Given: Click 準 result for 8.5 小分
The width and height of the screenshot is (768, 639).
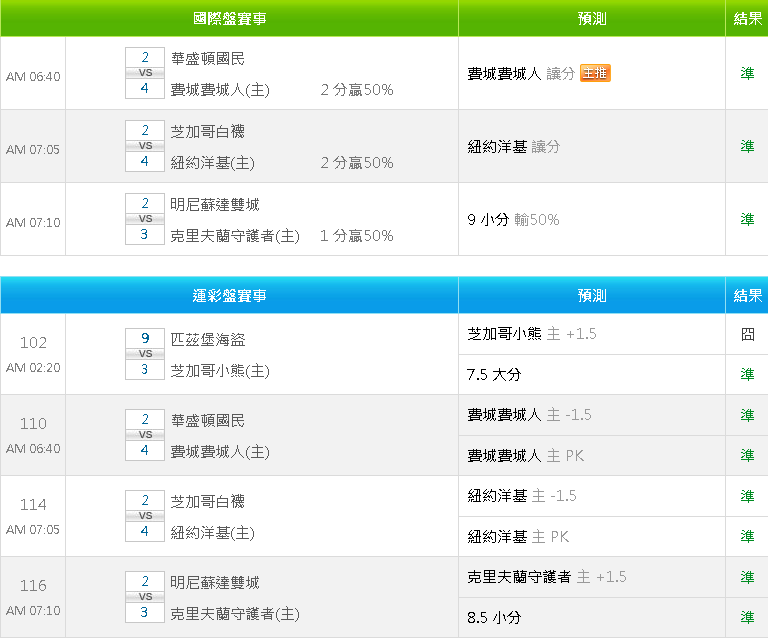Looking at the screenshot, I should [x=747, y=617].
